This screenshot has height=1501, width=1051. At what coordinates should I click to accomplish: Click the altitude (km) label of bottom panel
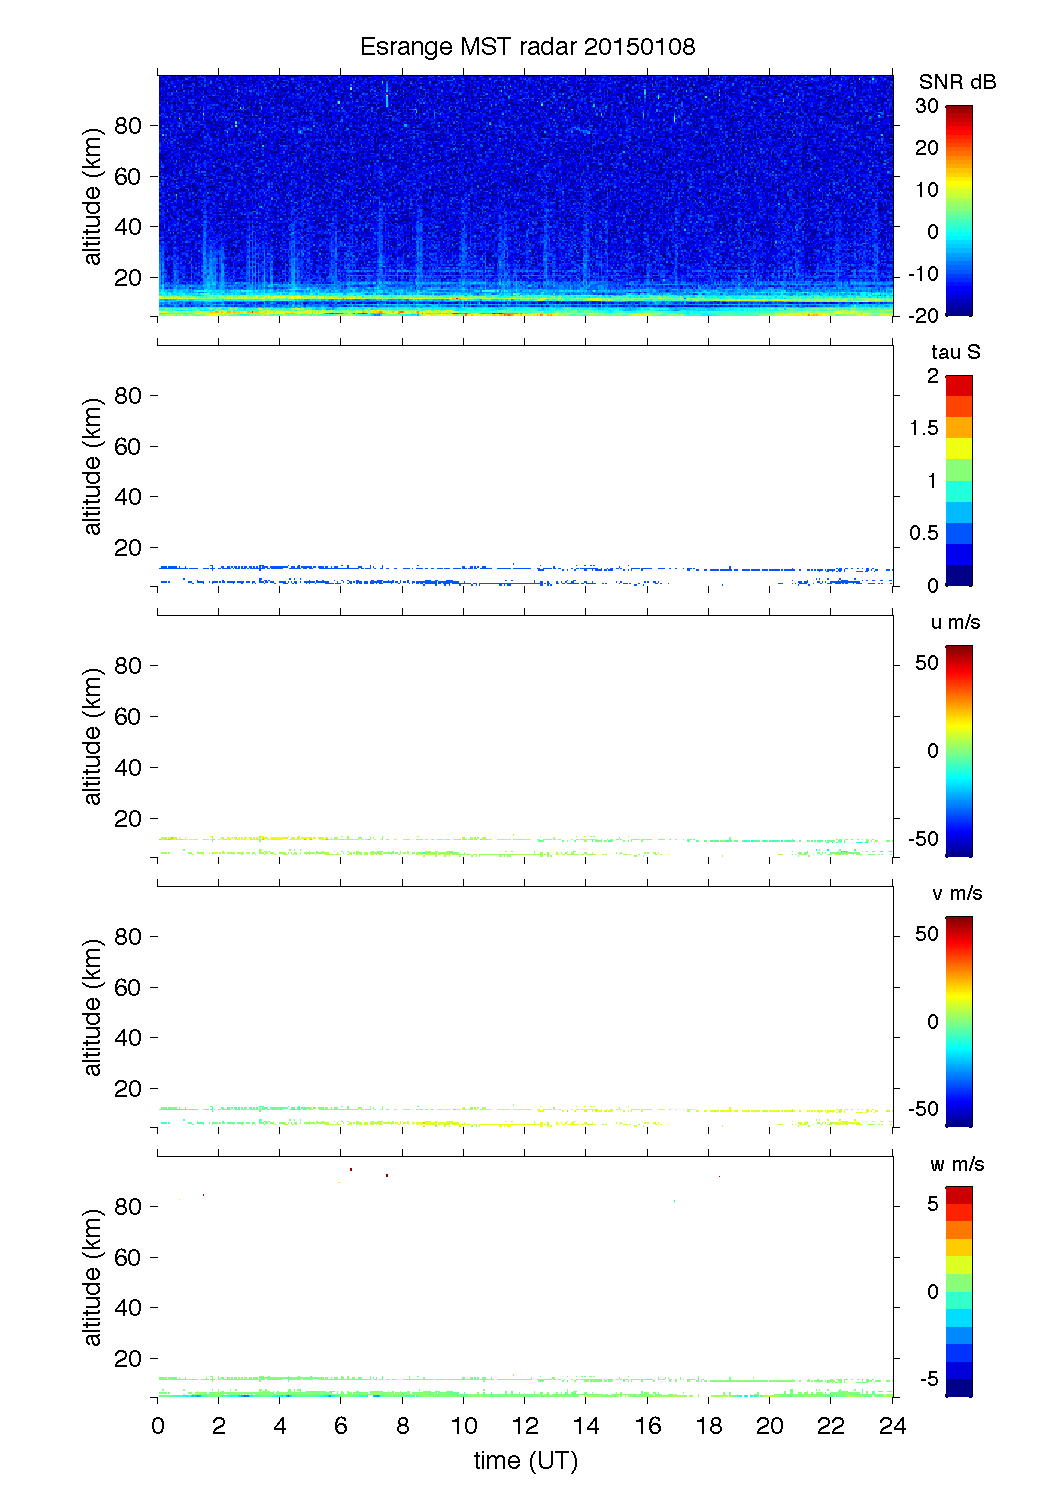click(x=93, y=1277)
